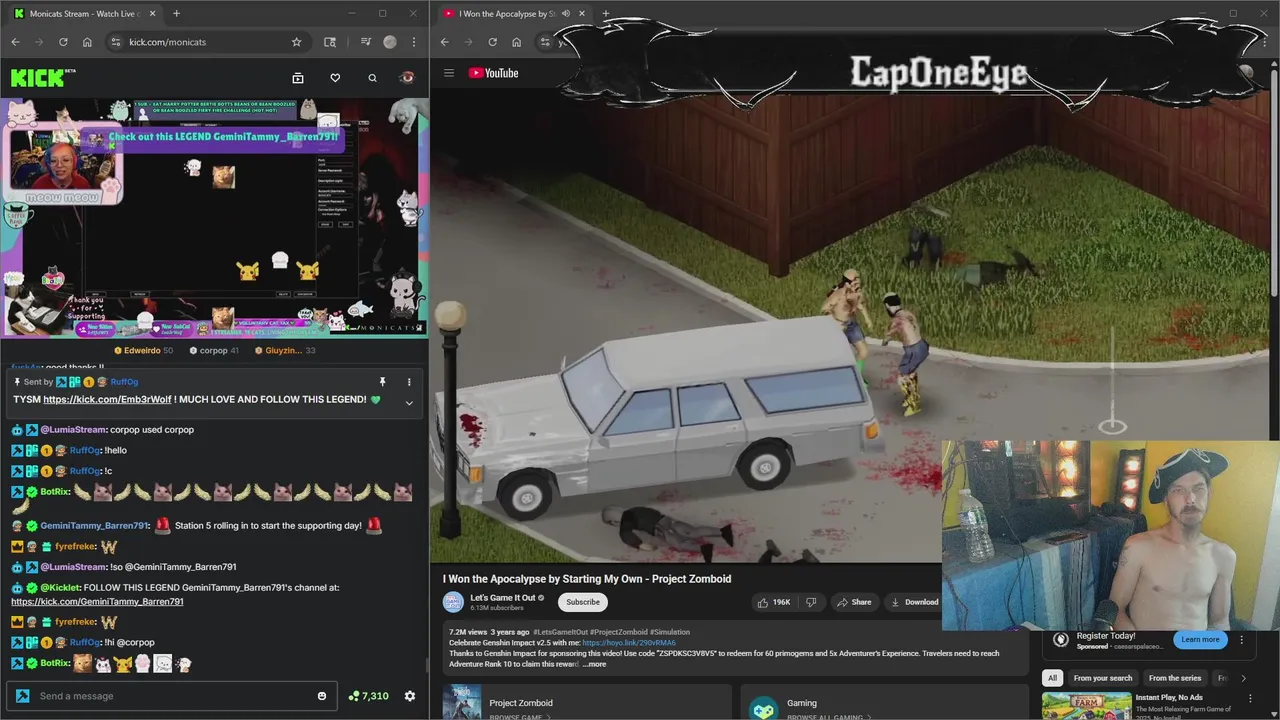This screenshot has width=1280, height=720.
Task: Go back in the Kick browser window
Action: [15, 42]
